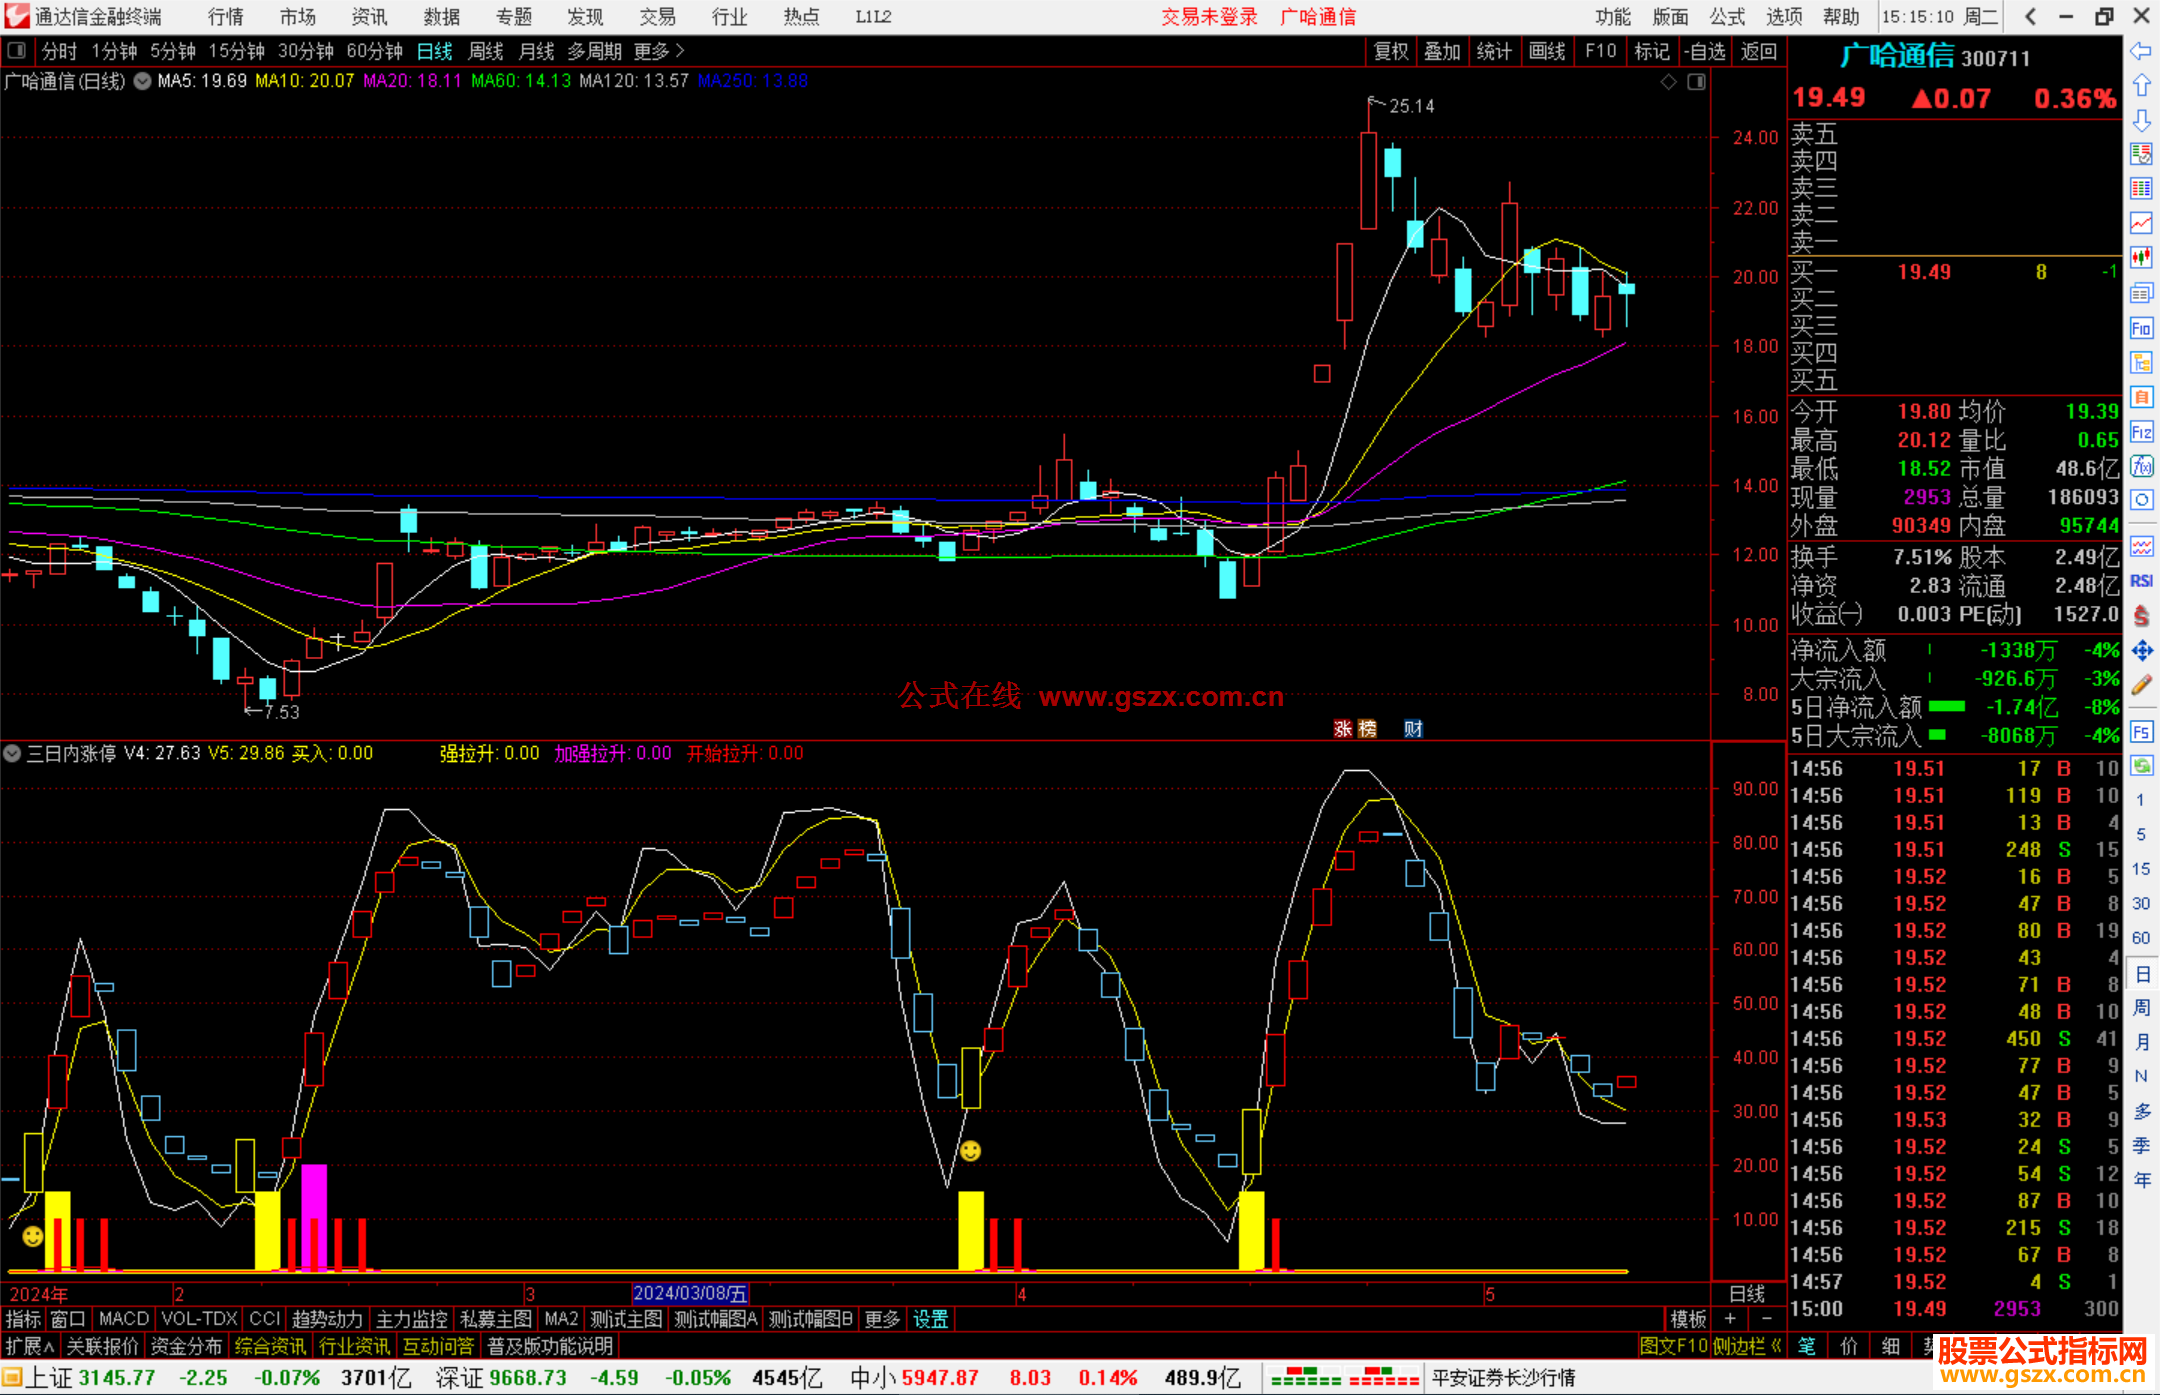The height and width of the screenshot is (1395, 2160).
Task: Select the pencil drawing tool icon
Action: click(2141, 685)
